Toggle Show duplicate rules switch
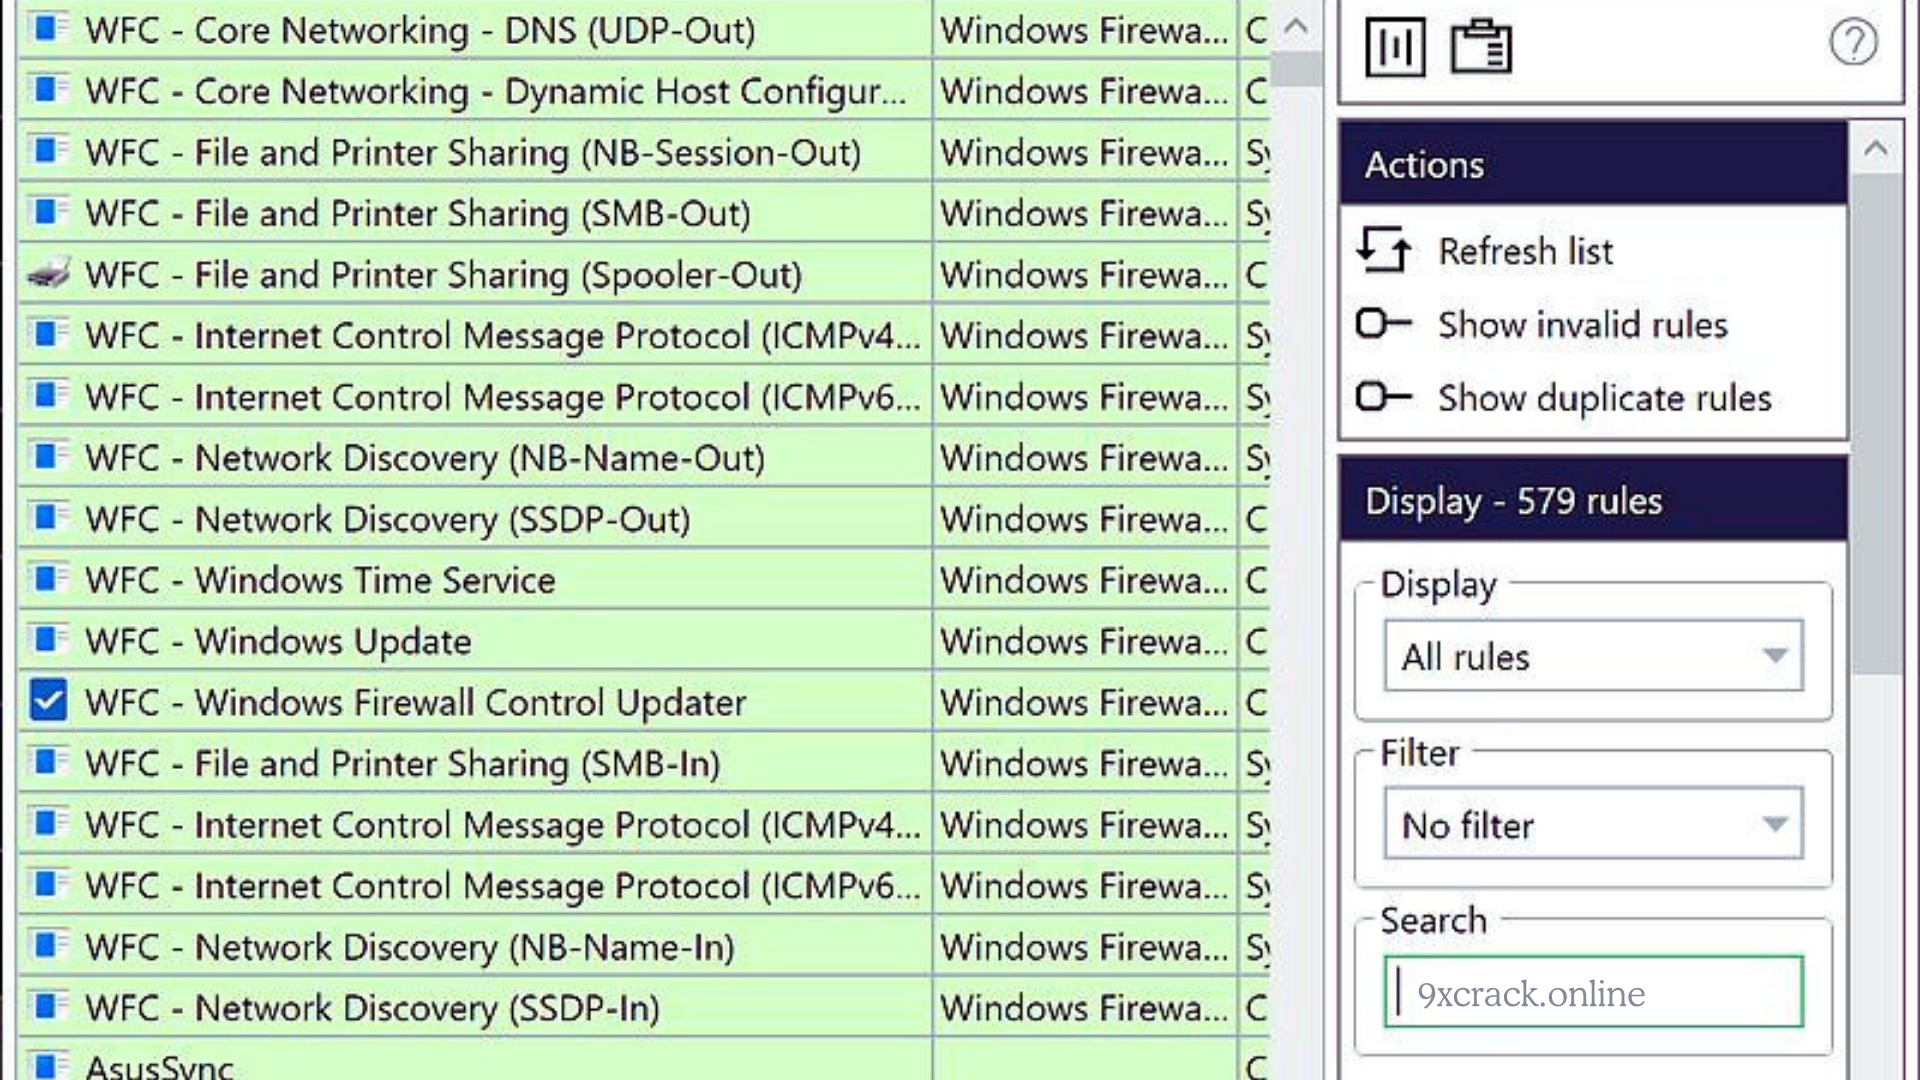Image resolution: width=1920 pixels, height=1080 pixels. pyautogui.click(x=1384, y=397)
